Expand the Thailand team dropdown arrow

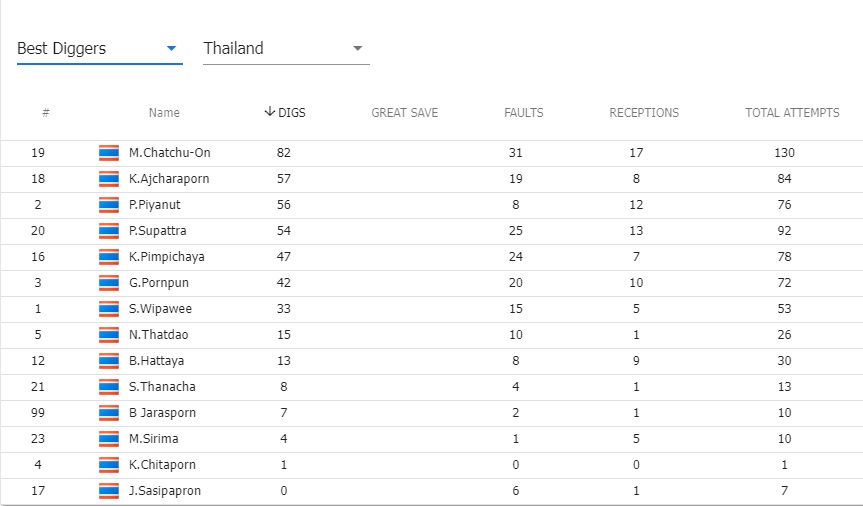[357, 48]
